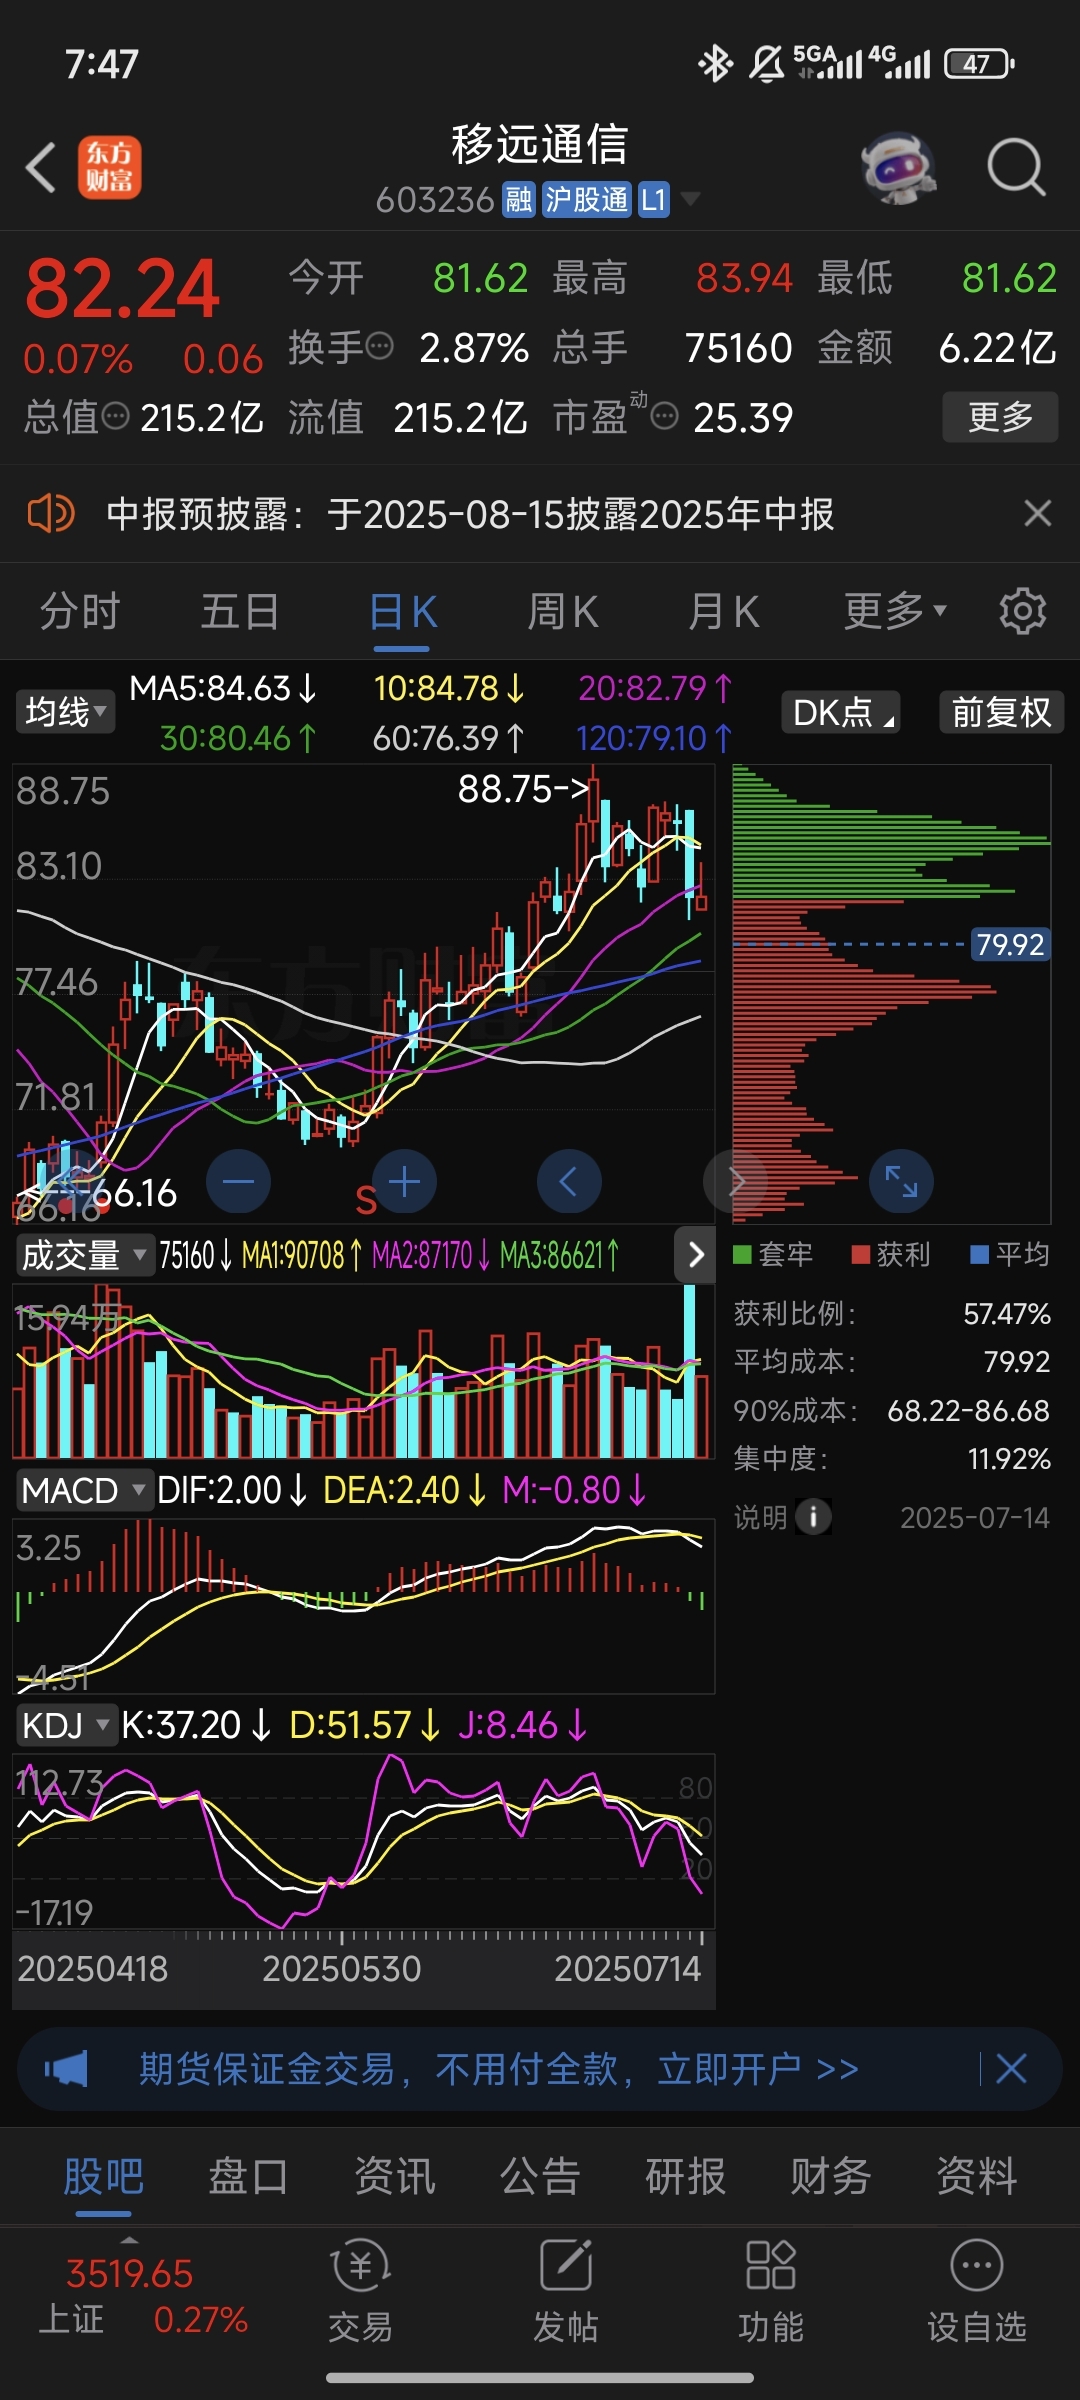Expand the stock title dropdown arrow
This screenshot has width=1080, height=2400.
[x=689, y=199]
